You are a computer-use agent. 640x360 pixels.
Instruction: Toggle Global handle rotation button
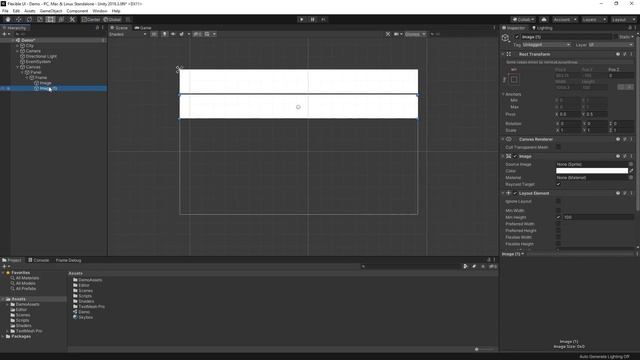[112, 20]
